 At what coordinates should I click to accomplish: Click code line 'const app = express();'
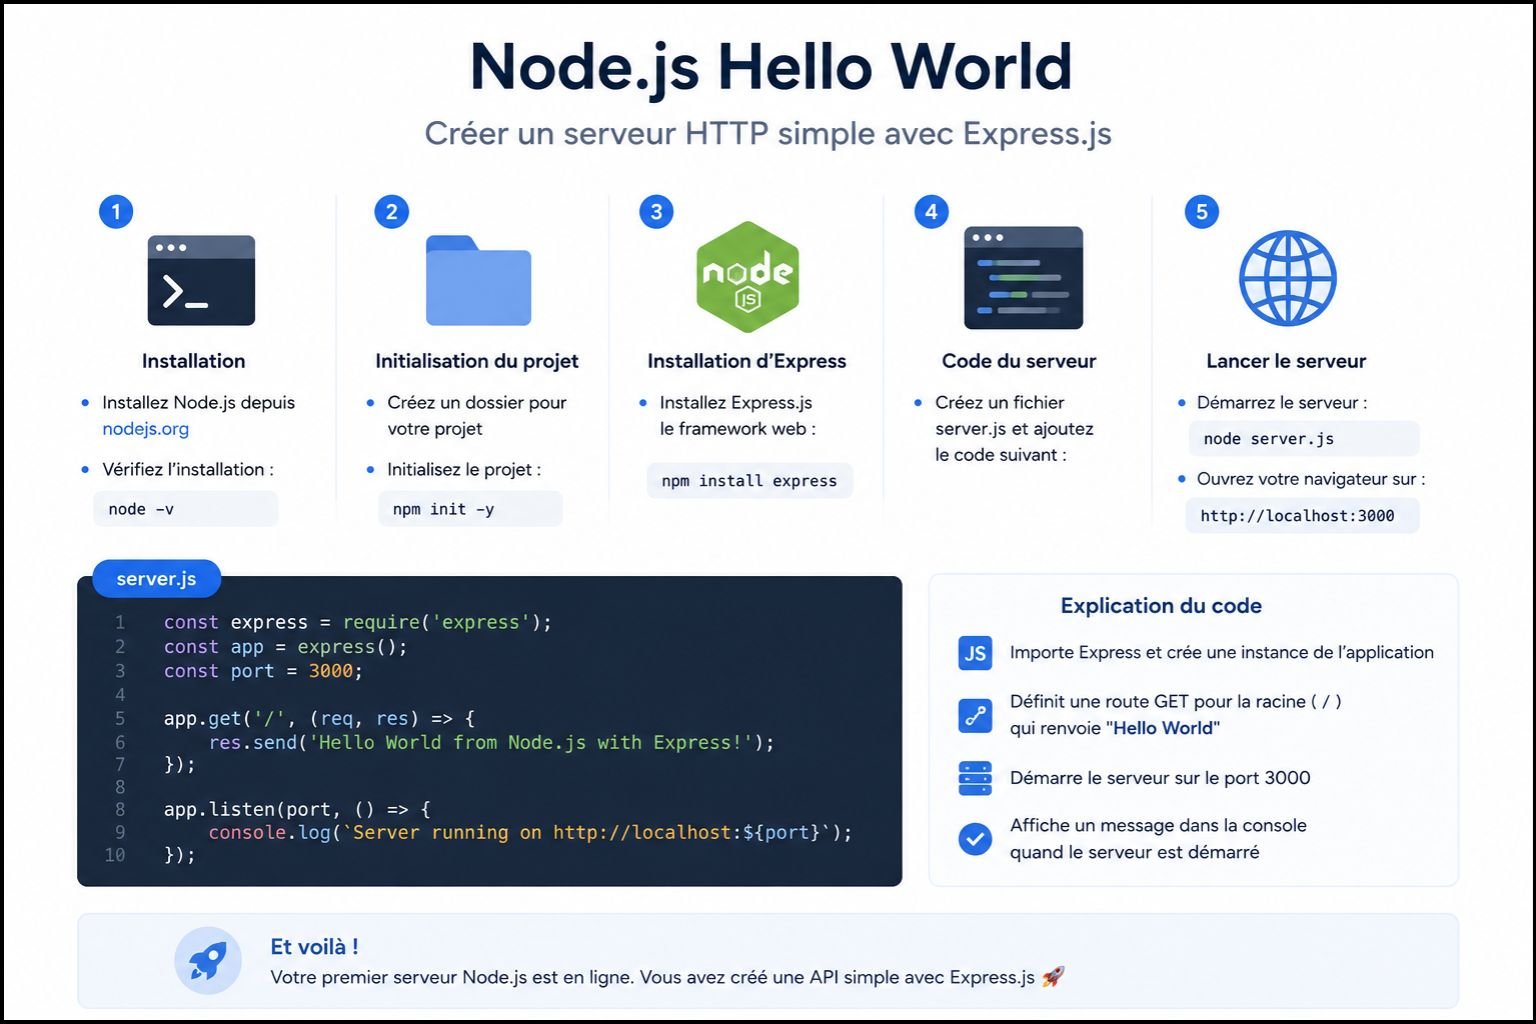[286, 647]
